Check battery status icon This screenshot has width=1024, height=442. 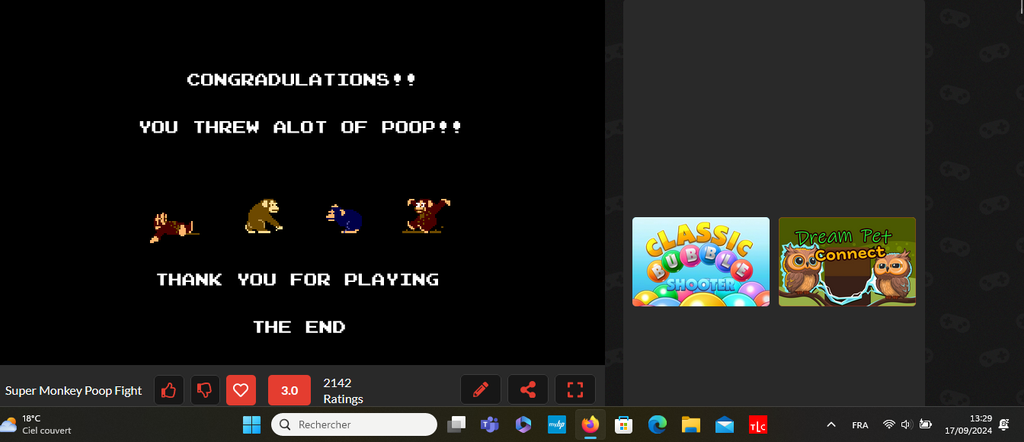coord(925,424)
